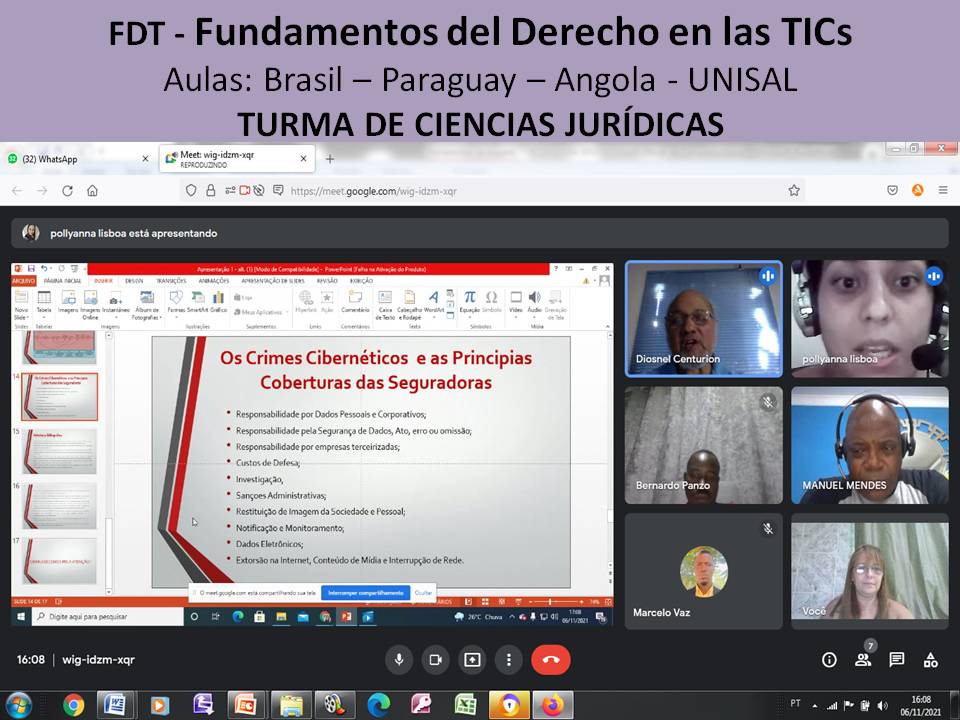Open the tracking protection shield icon
The width and height of the screenshot is (960, 720).
(x=191, y=190)
